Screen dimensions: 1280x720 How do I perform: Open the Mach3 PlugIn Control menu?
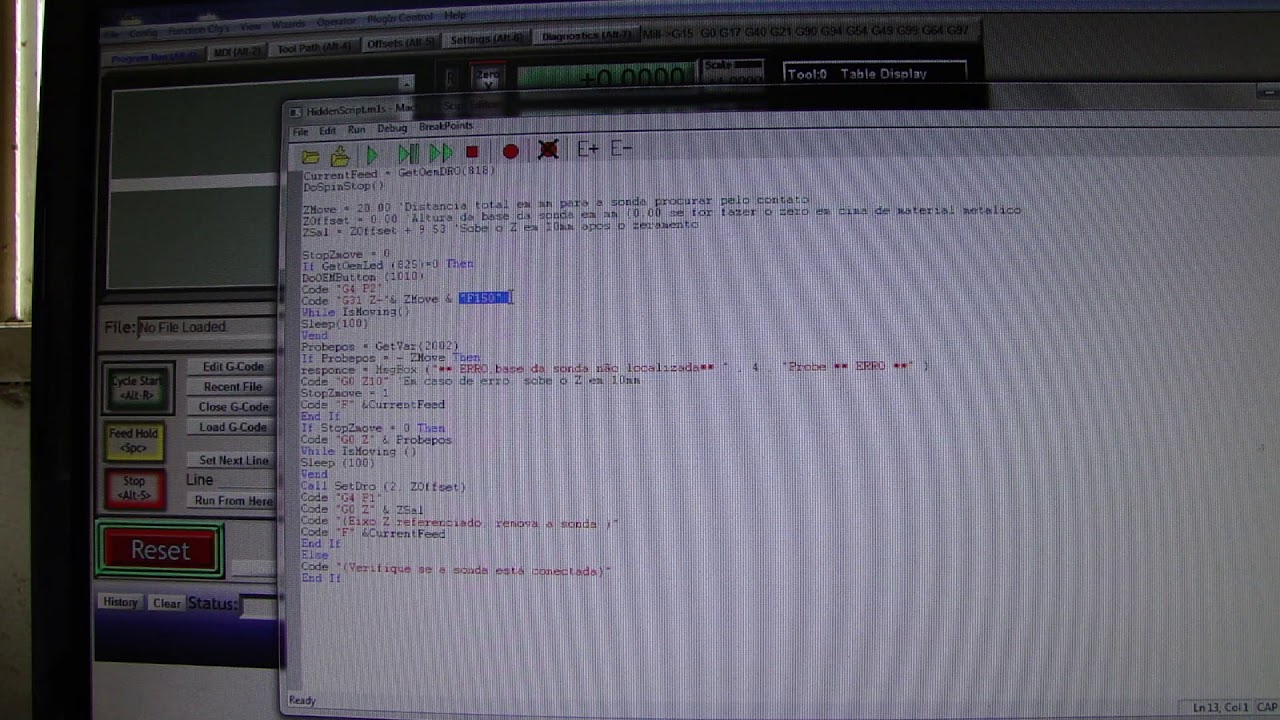[402, 18]
